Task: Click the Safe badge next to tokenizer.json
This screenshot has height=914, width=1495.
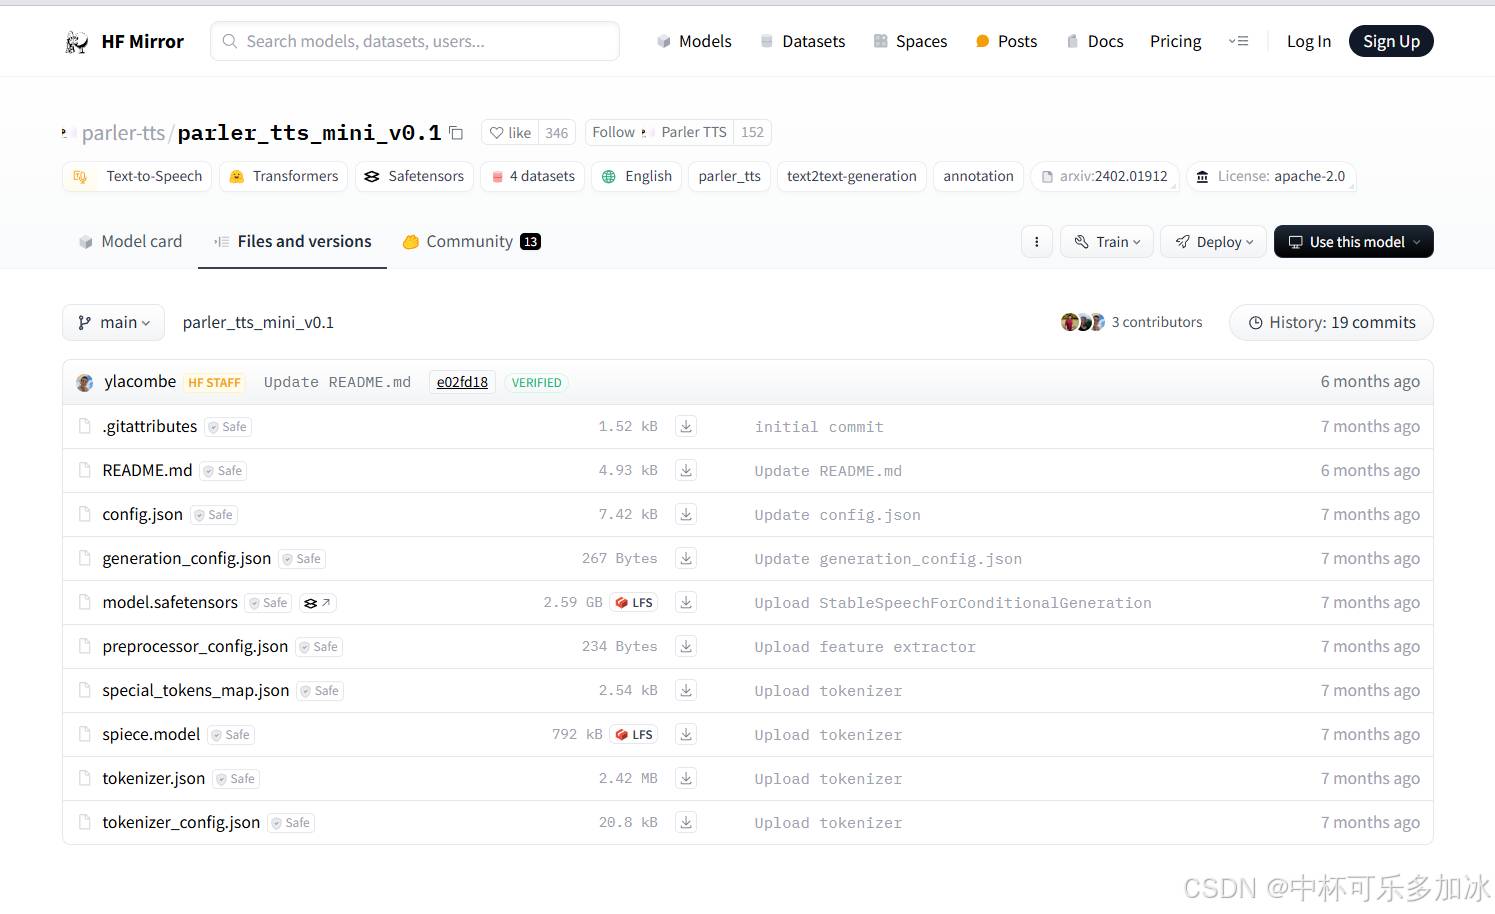Action: [x=236, y=779]
